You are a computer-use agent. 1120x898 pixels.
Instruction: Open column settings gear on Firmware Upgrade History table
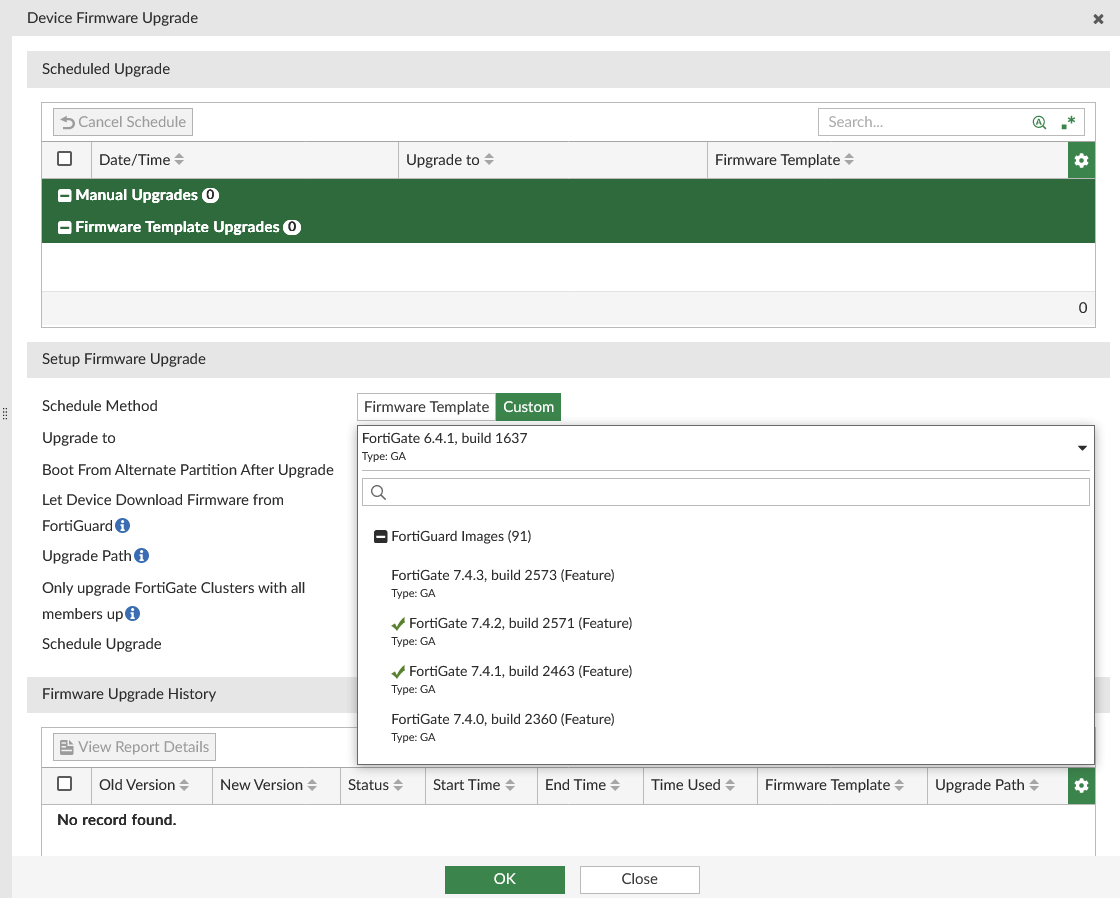tap(1081, 785)
